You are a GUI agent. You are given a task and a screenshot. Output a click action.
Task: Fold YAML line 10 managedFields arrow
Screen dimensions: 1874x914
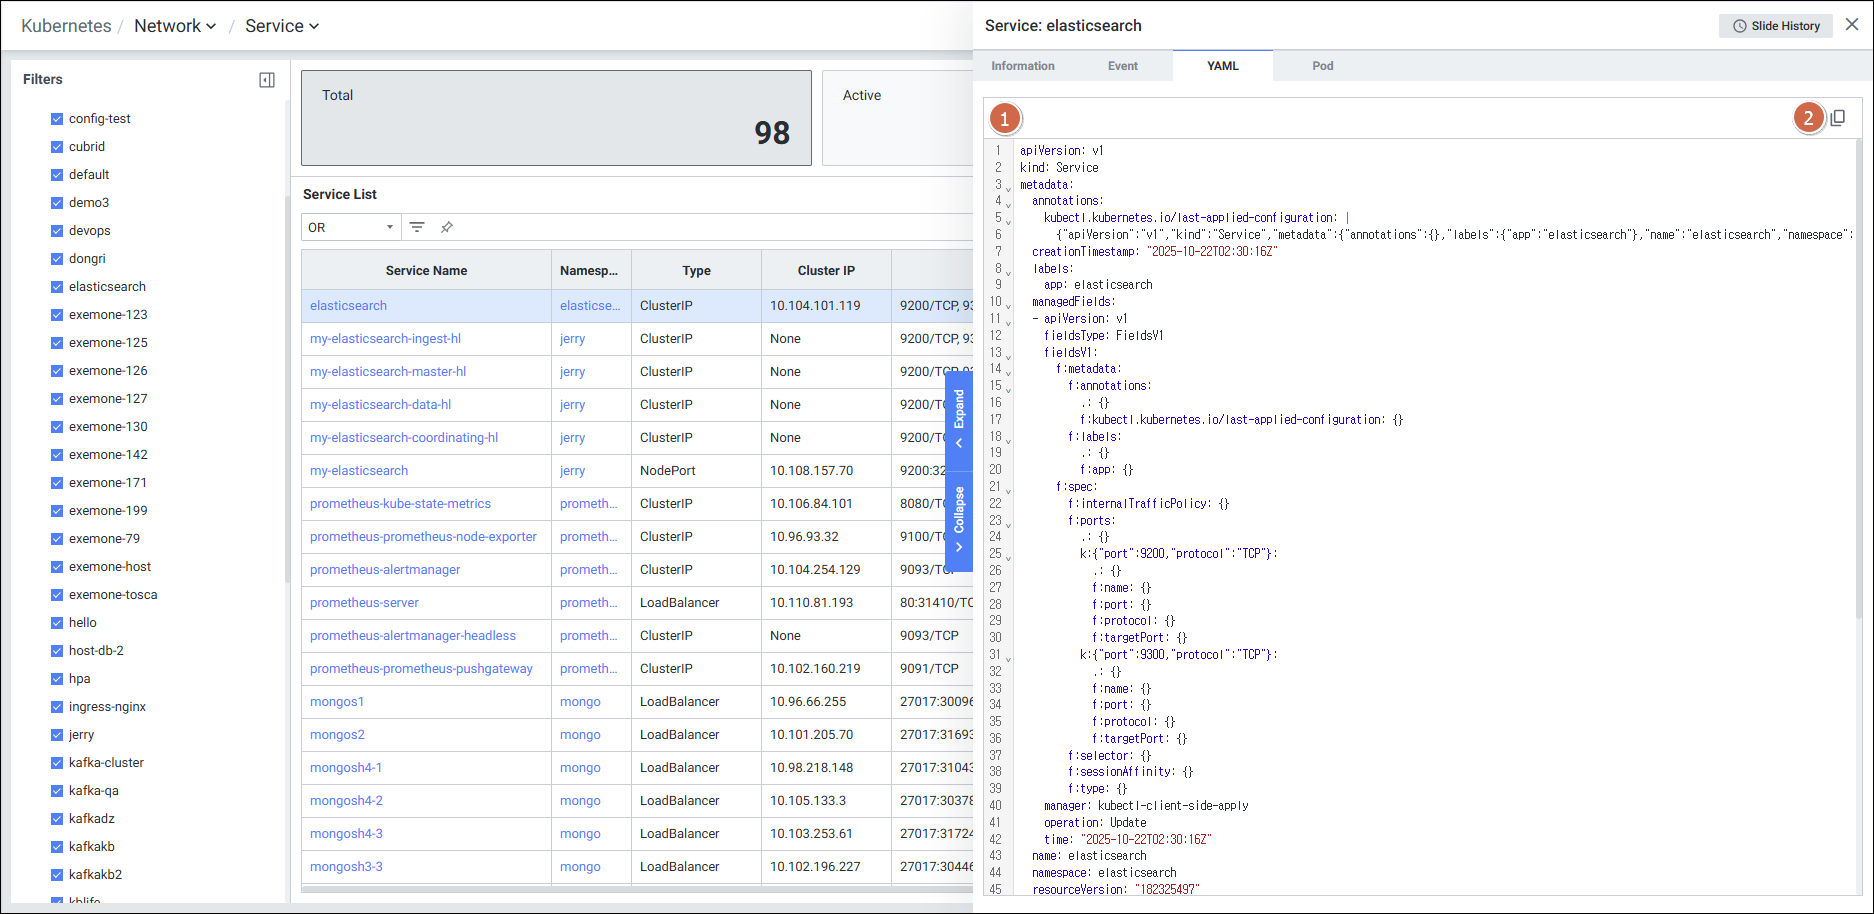click(1008, 305)
